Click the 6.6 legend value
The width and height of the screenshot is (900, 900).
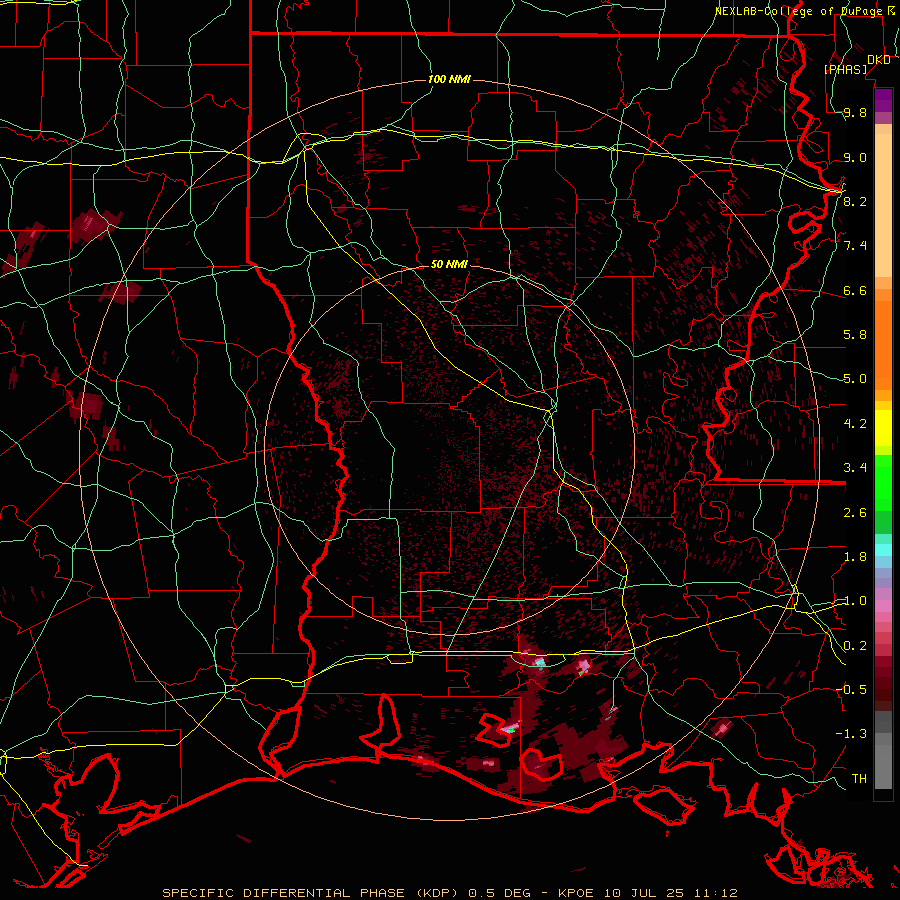pyautogui.click(x=855, y=290)
